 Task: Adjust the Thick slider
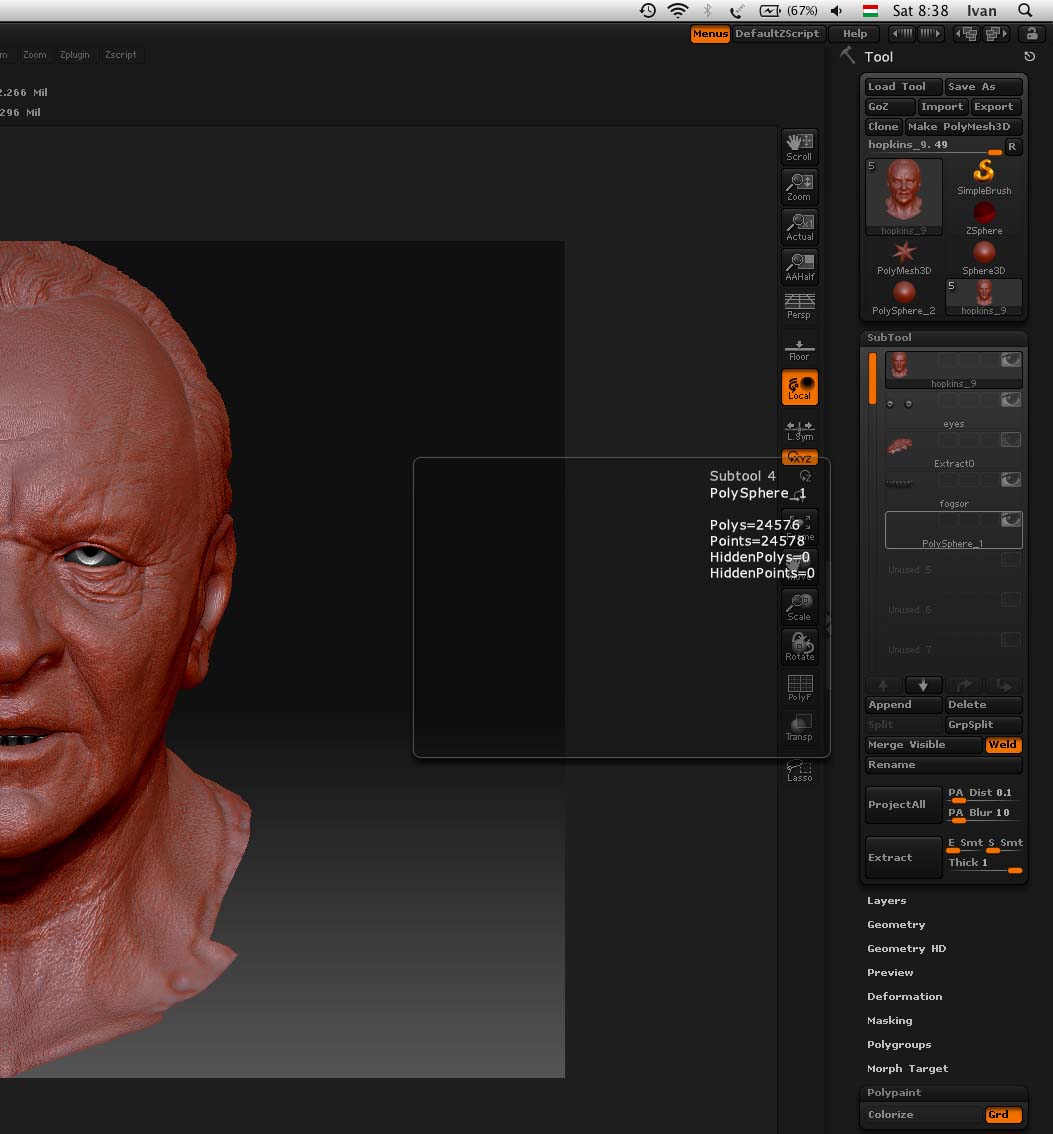click(984, 866)
